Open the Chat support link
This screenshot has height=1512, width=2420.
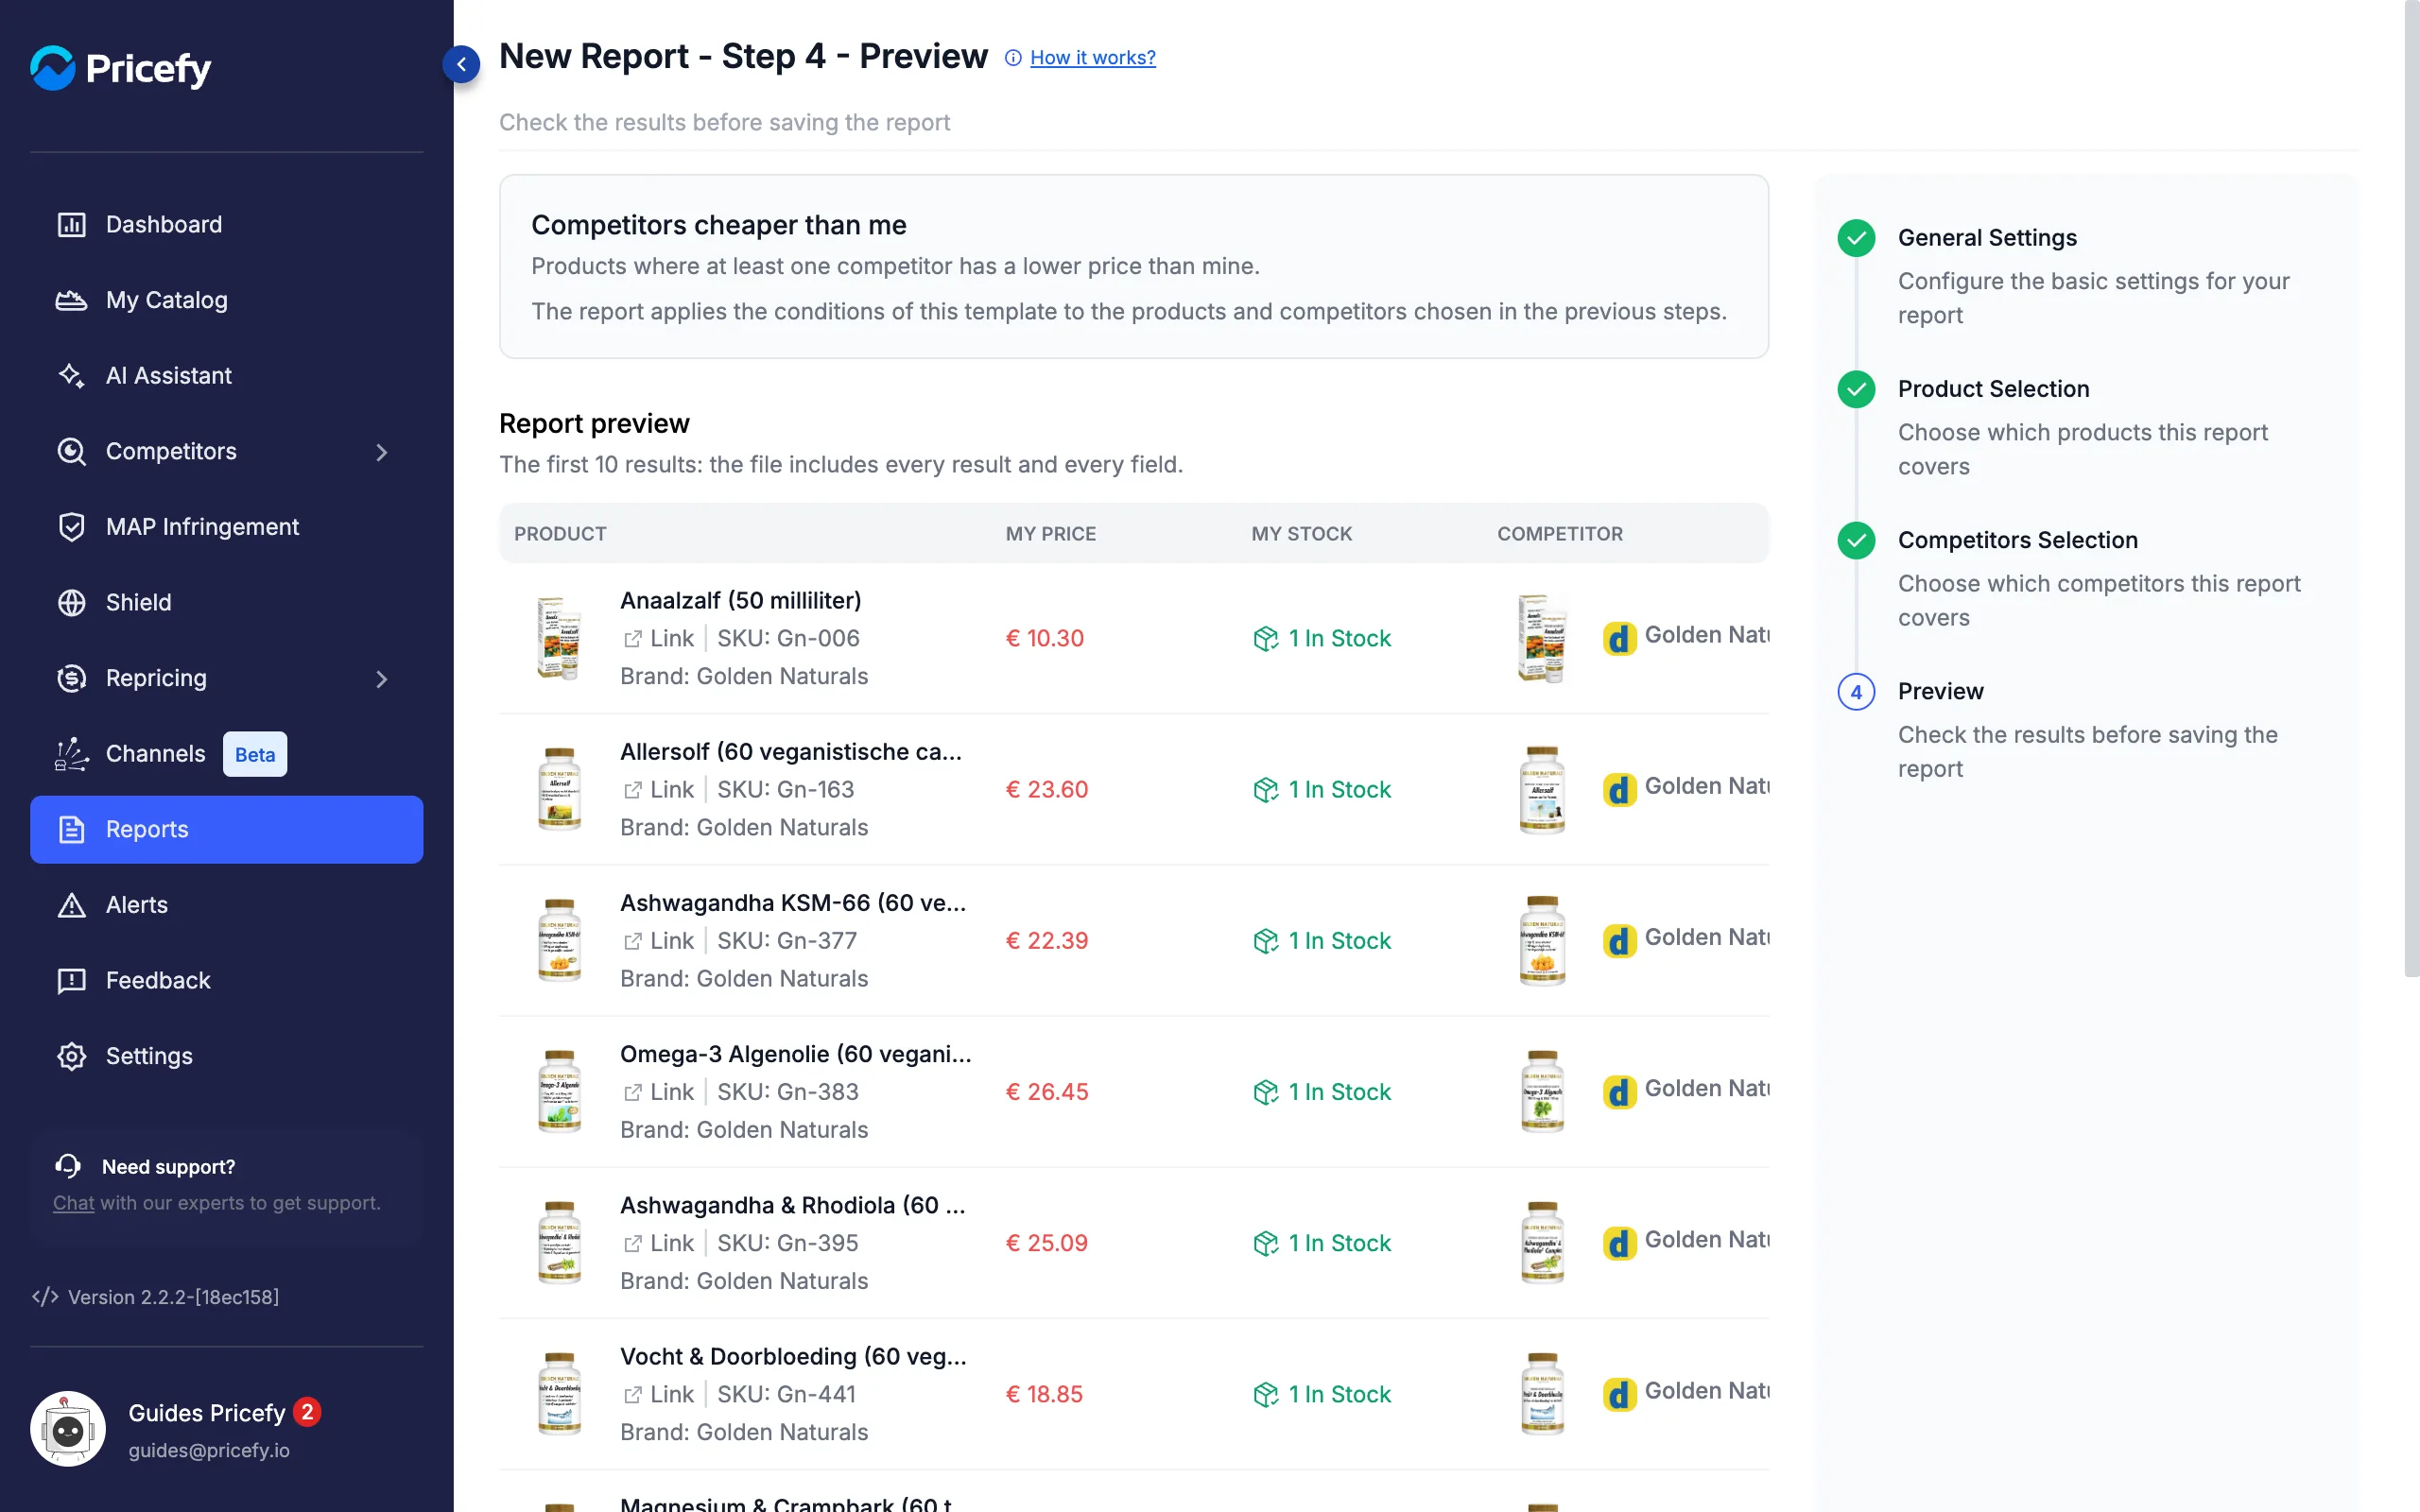click(73, 1203)
